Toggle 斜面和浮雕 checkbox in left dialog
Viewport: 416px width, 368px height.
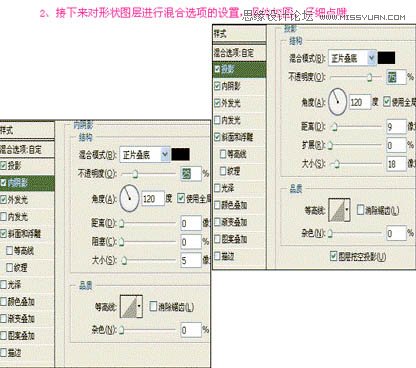(x=3, y=233)
